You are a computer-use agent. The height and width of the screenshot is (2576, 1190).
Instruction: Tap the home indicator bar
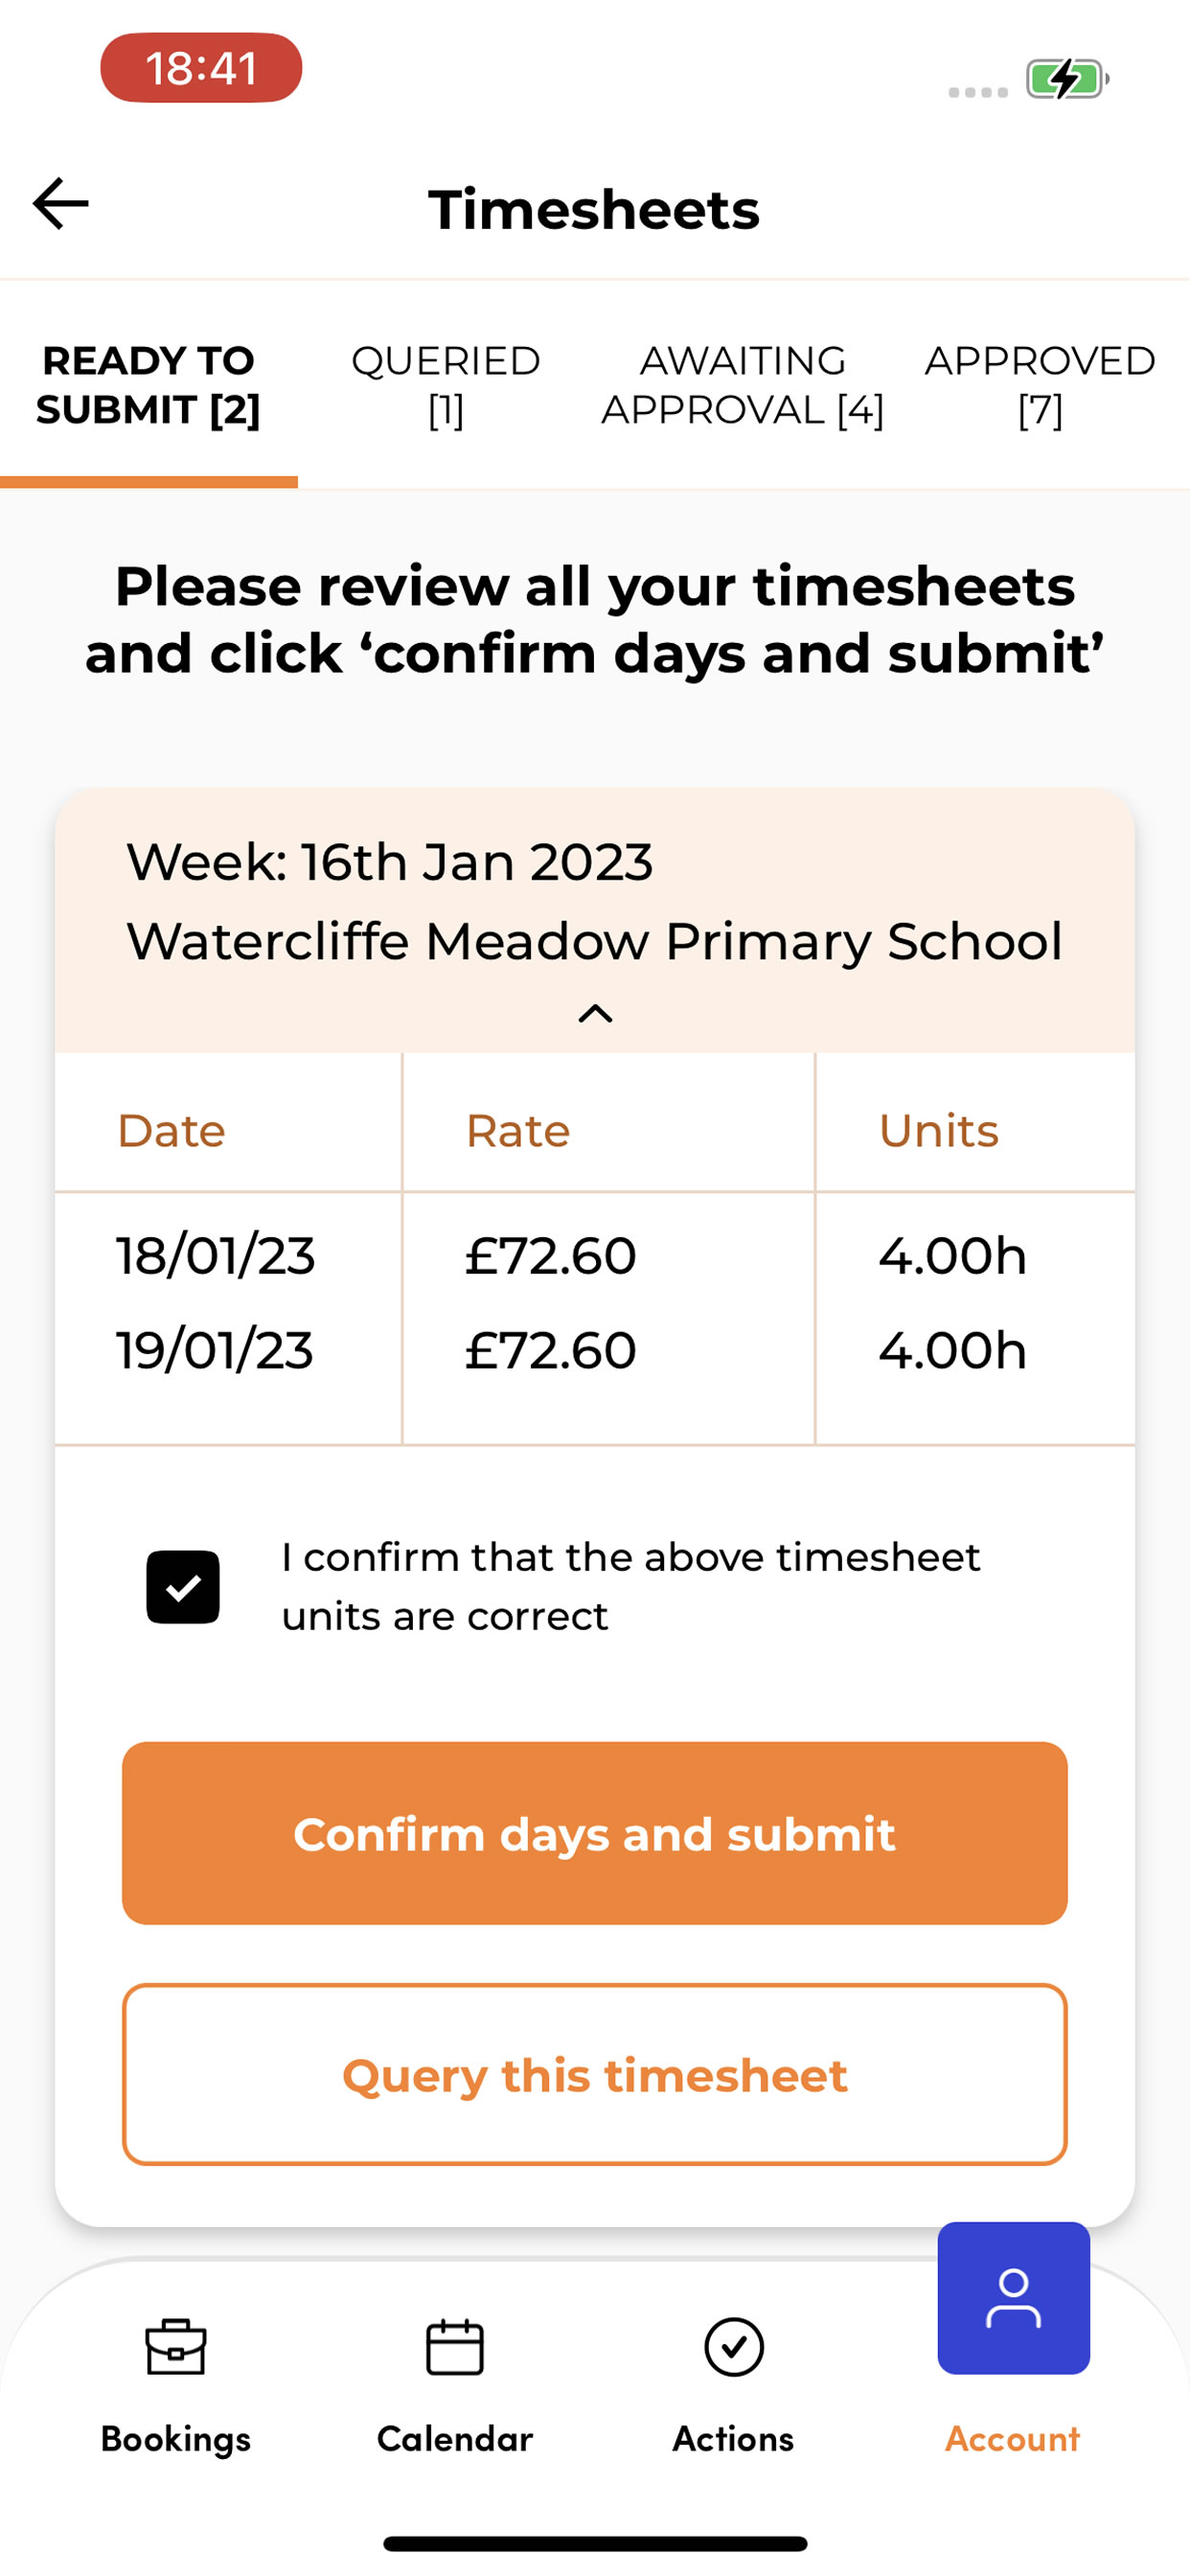click(595, 2544)
